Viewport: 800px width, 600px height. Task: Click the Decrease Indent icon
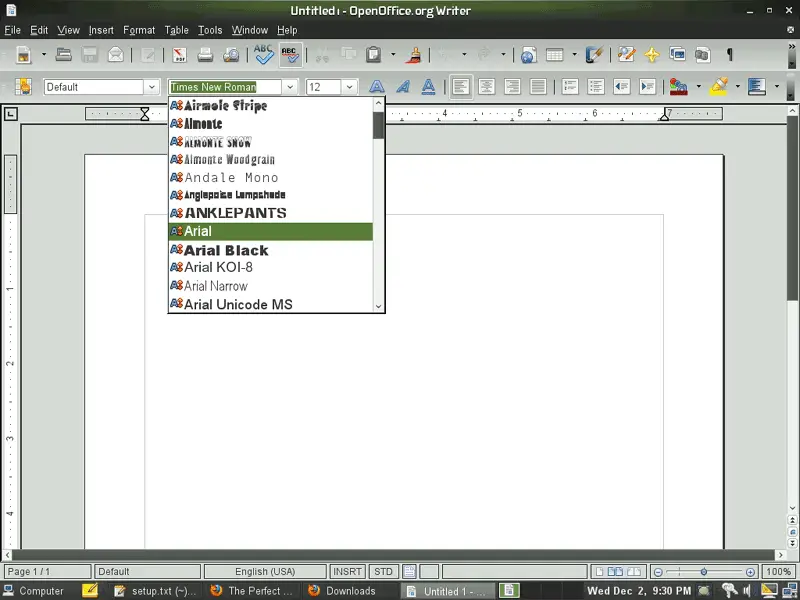[621, 87]
